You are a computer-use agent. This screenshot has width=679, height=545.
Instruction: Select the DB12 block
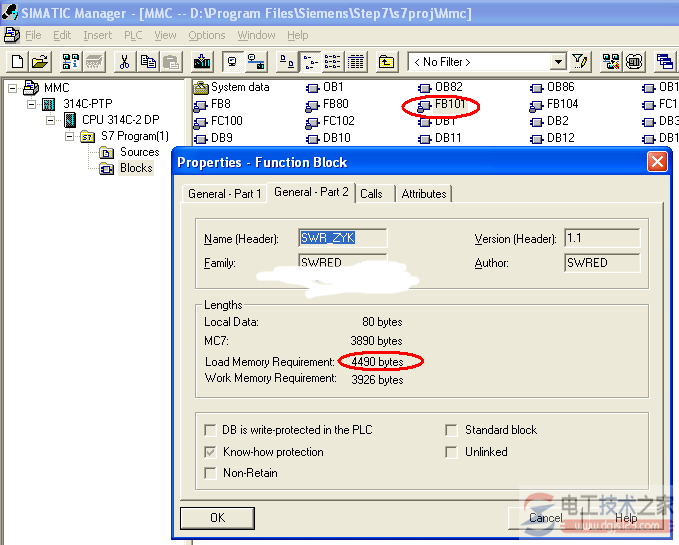(552, 139)
